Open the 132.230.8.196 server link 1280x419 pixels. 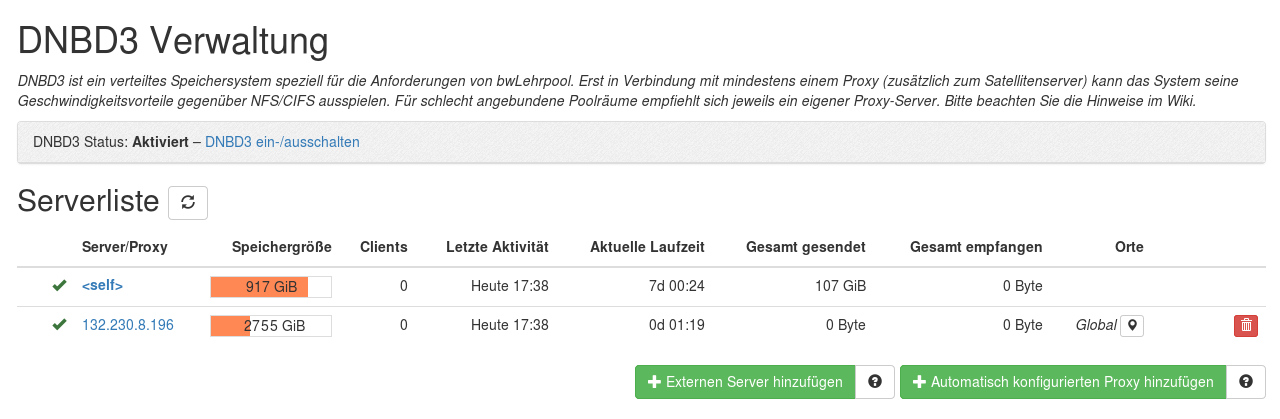click(x=128, y=325)
